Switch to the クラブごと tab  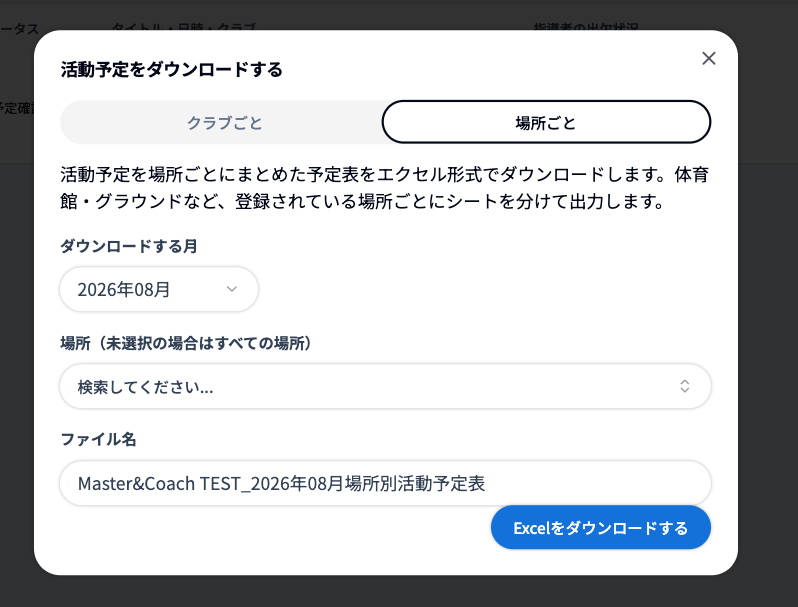point(224,123)
